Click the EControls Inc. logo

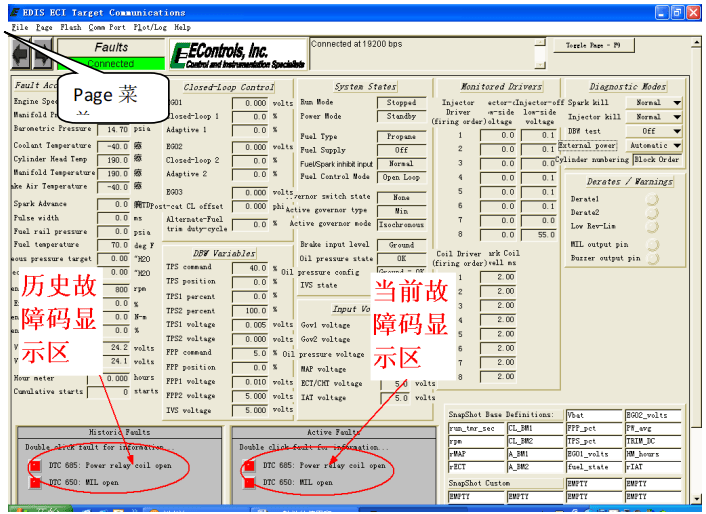(238, 55)
